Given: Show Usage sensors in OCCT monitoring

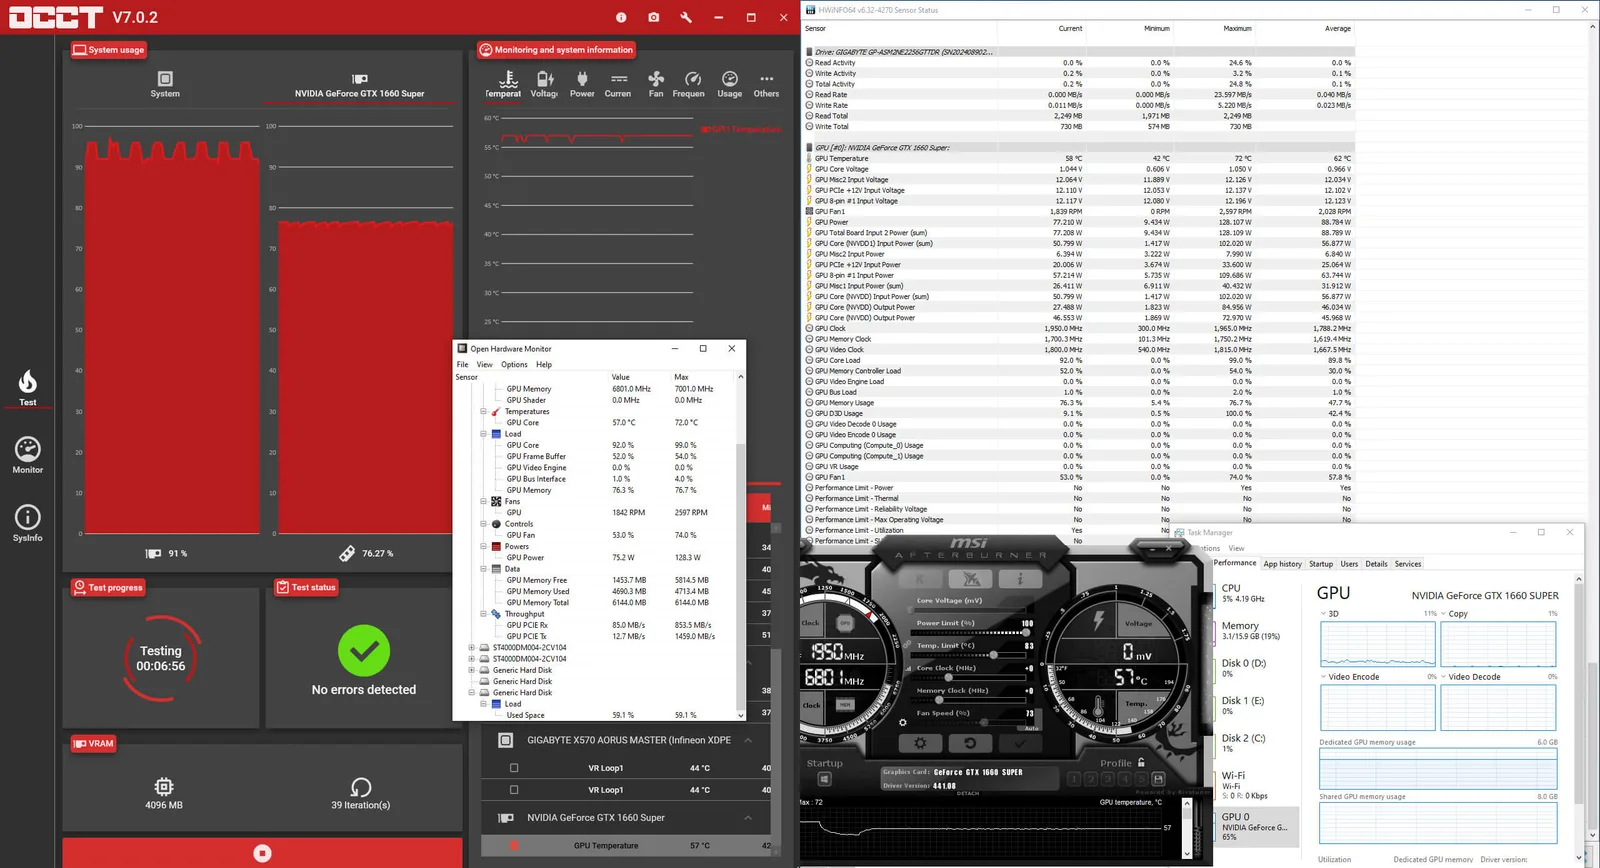Looking at the screenshot, I should (x=730, y=84).
